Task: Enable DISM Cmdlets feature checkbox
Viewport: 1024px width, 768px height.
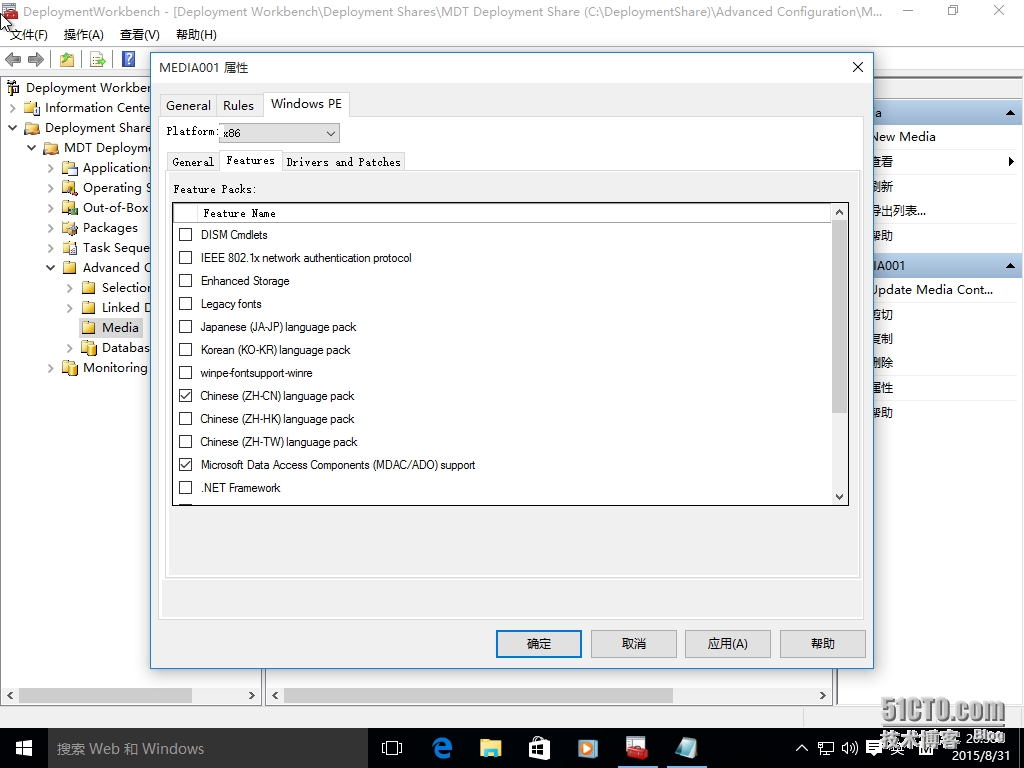Action: (185, 234)
